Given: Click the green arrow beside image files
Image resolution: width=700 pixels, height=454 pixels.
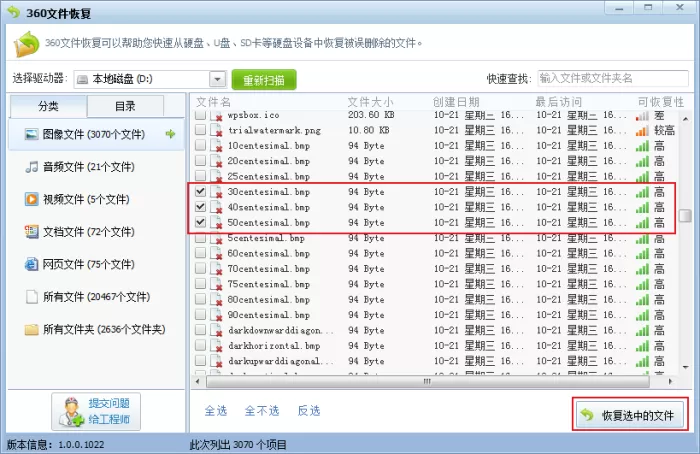Looking at the screenshot, I should coord(170,133).
